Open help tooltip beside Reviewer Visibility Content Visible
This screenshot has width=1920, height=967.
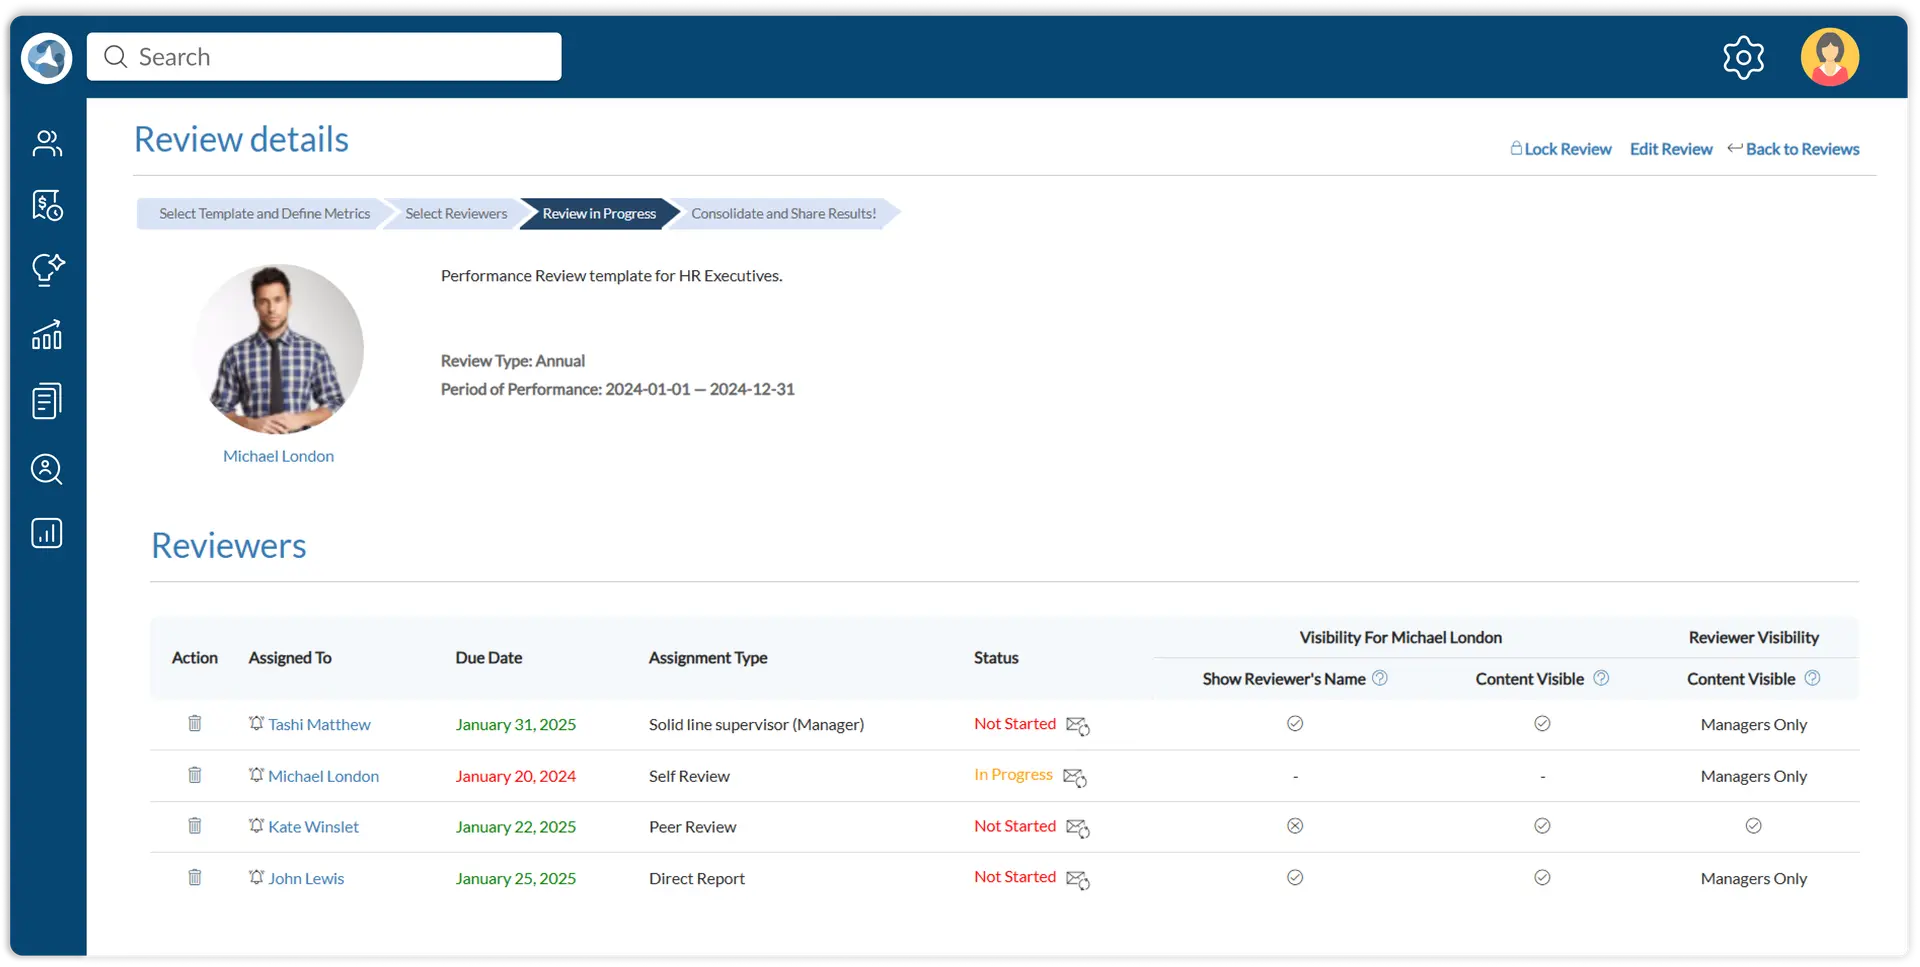click(x=1812, y=678)
